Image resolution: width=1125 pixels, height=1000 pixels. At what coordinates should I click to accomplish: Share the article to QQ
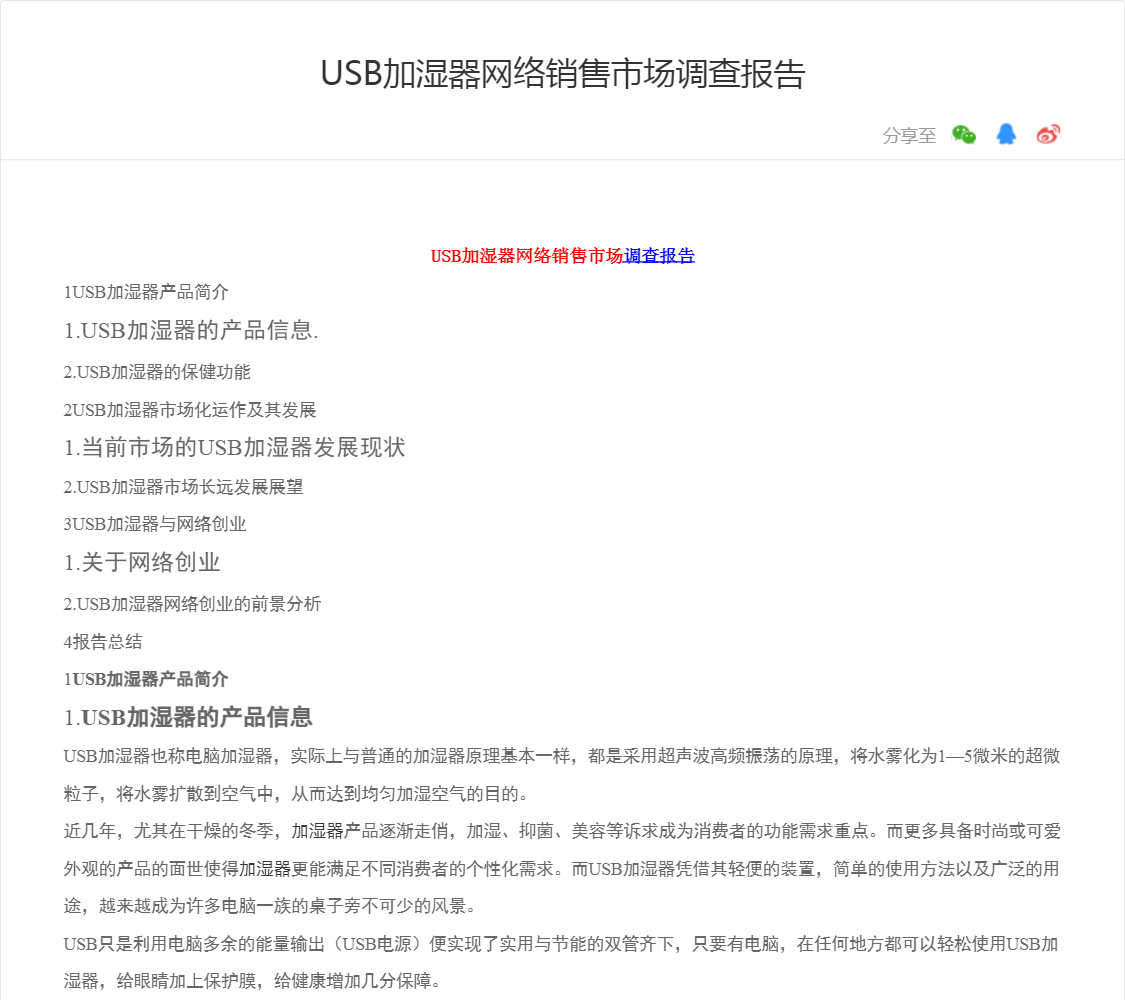click(1006, 134)
